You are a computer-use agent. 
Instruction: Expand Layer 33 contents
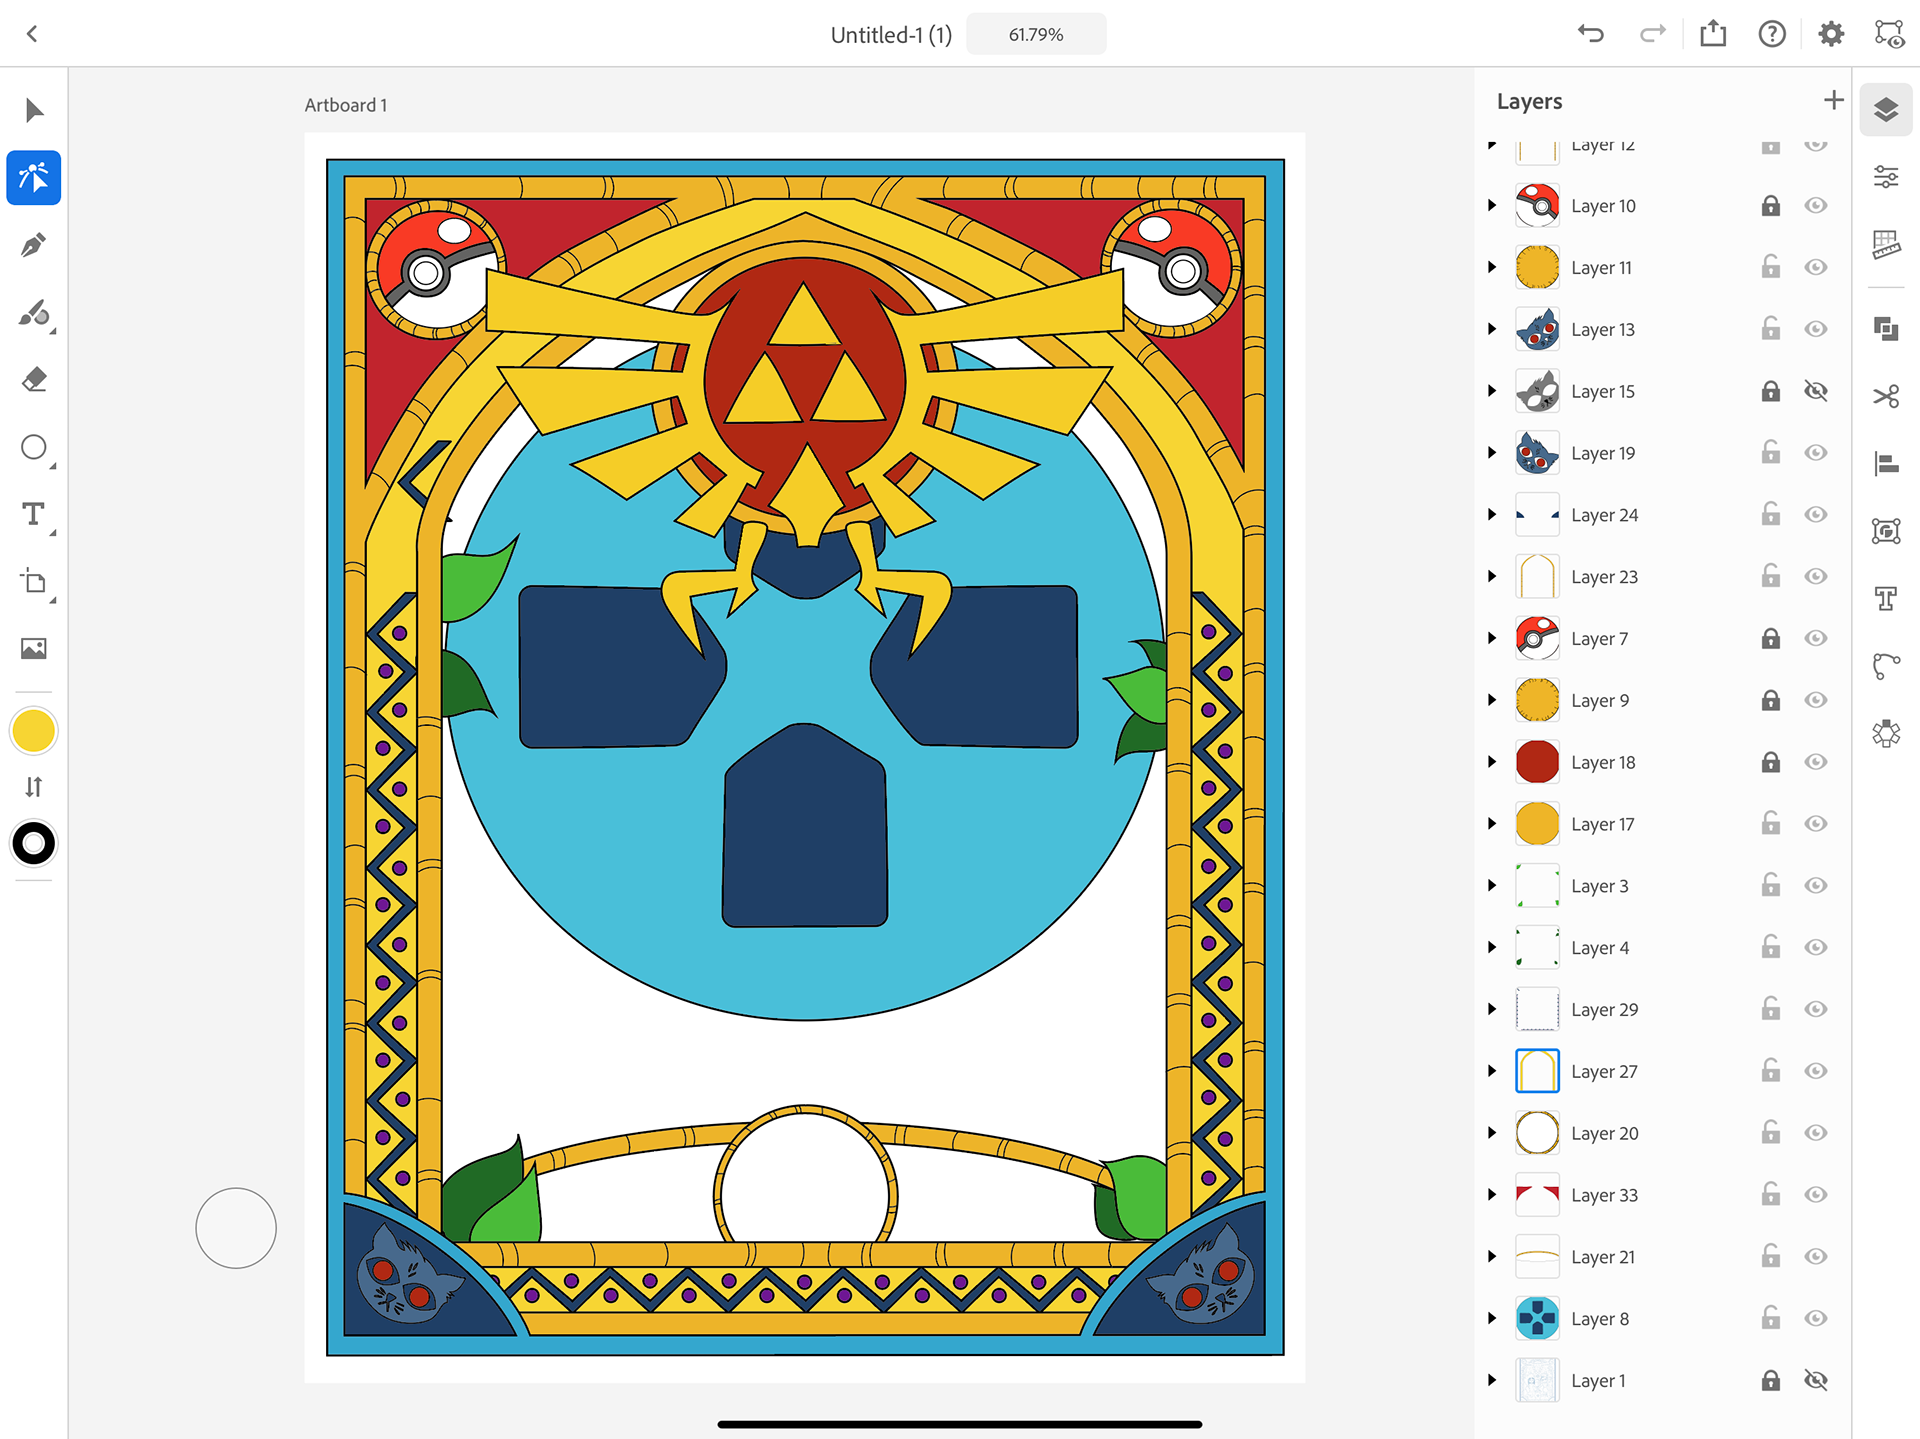(x=1492, y=1195)
